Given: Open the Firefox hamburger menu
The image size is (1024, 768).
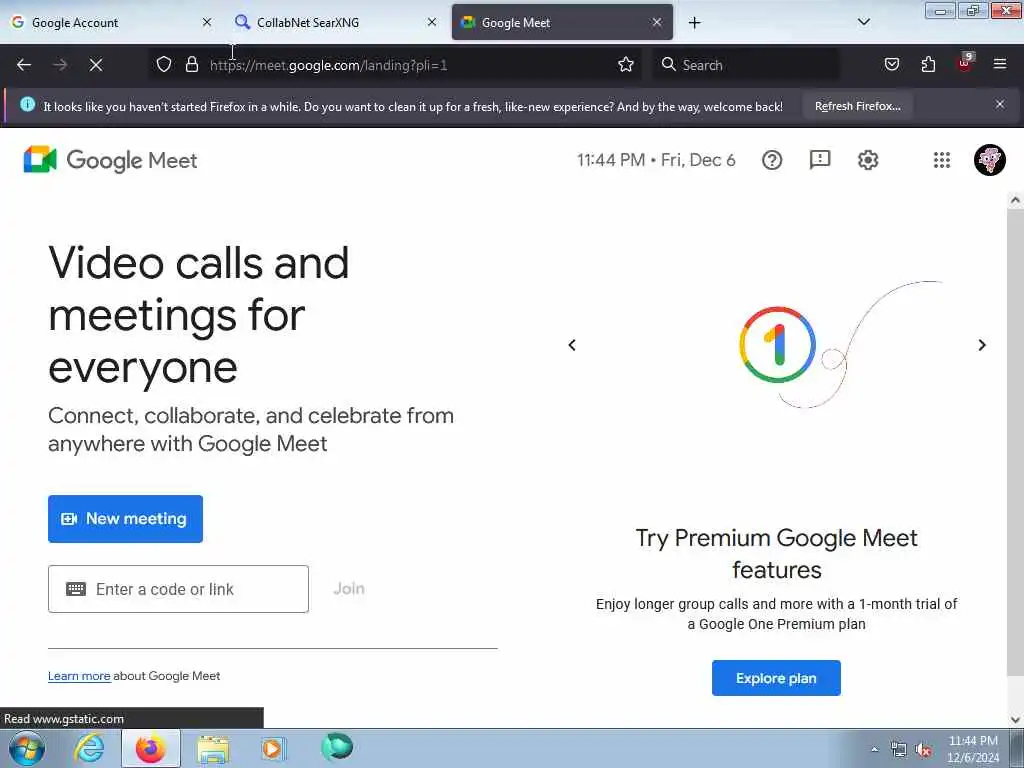Looking at the screenshot, I should (x=999, y=64).
